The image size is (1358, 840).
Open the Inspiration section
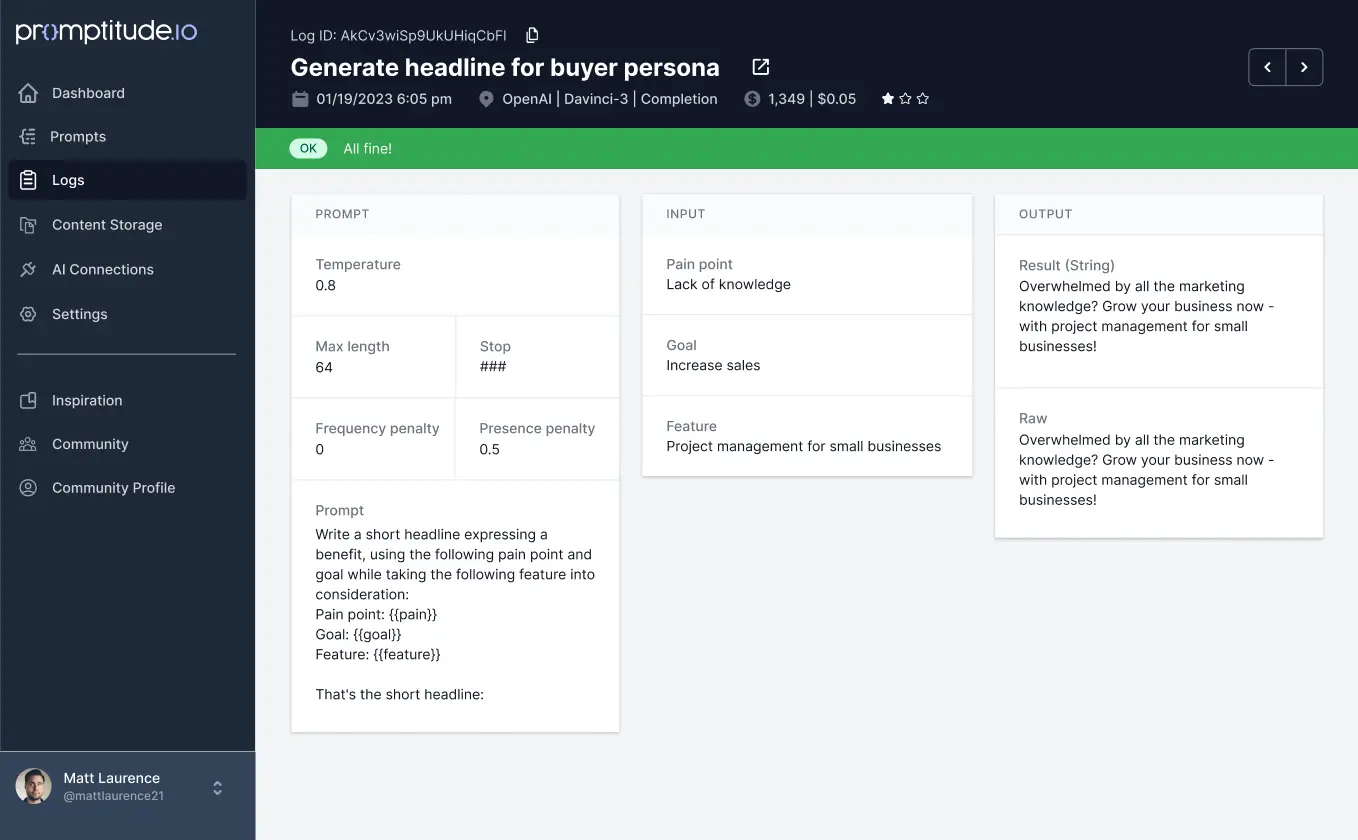[x=88, y=400]
